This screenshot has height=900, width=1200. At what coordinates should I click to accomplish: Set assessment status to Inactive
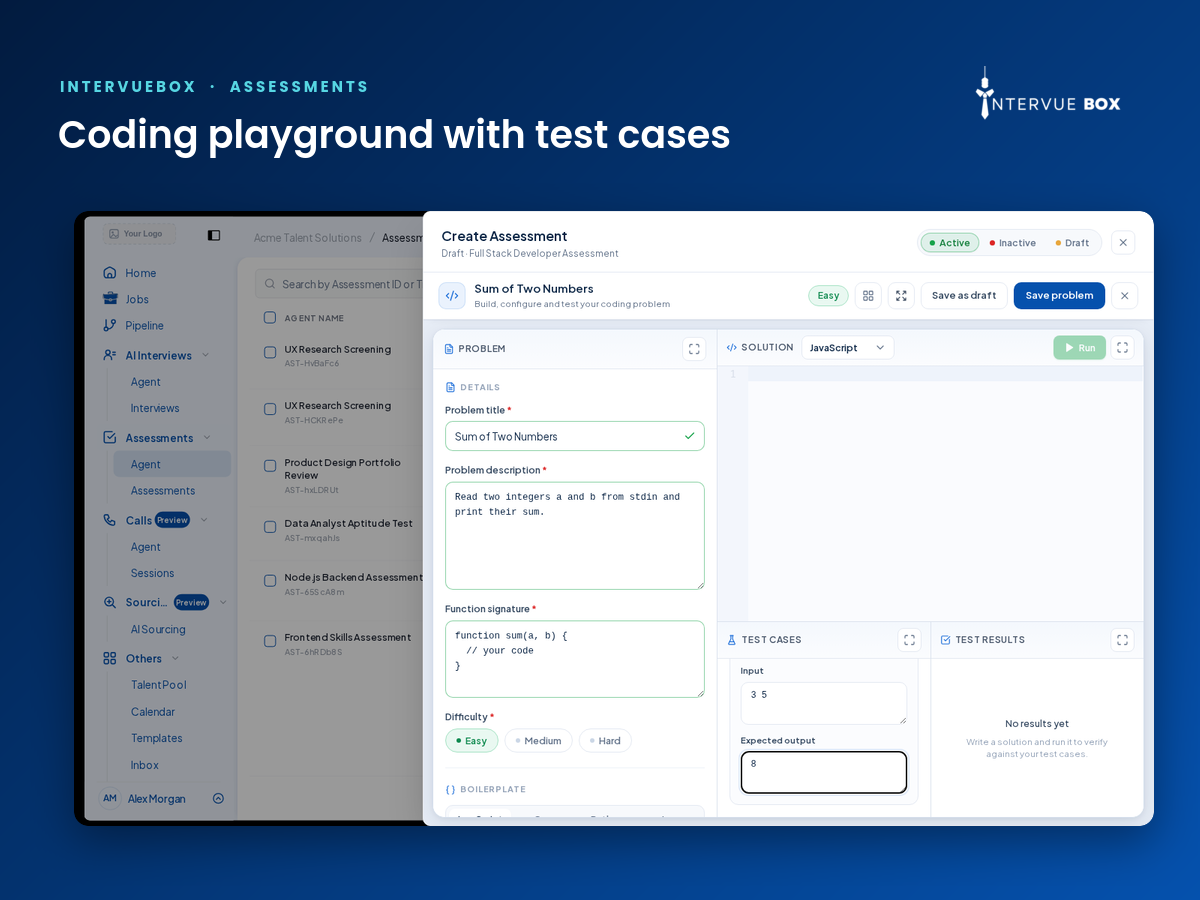(x=1012, y=243)
